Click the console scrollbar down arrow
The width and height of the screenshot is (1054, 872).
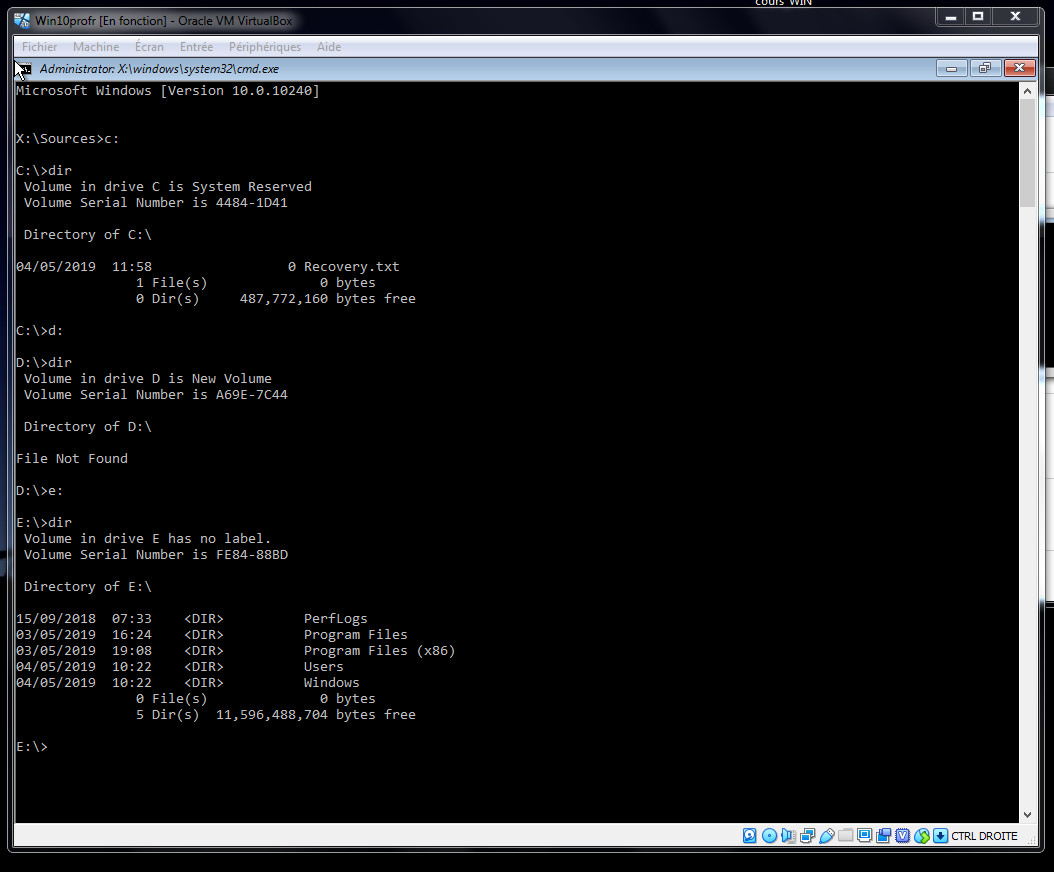coord(1027,814)
